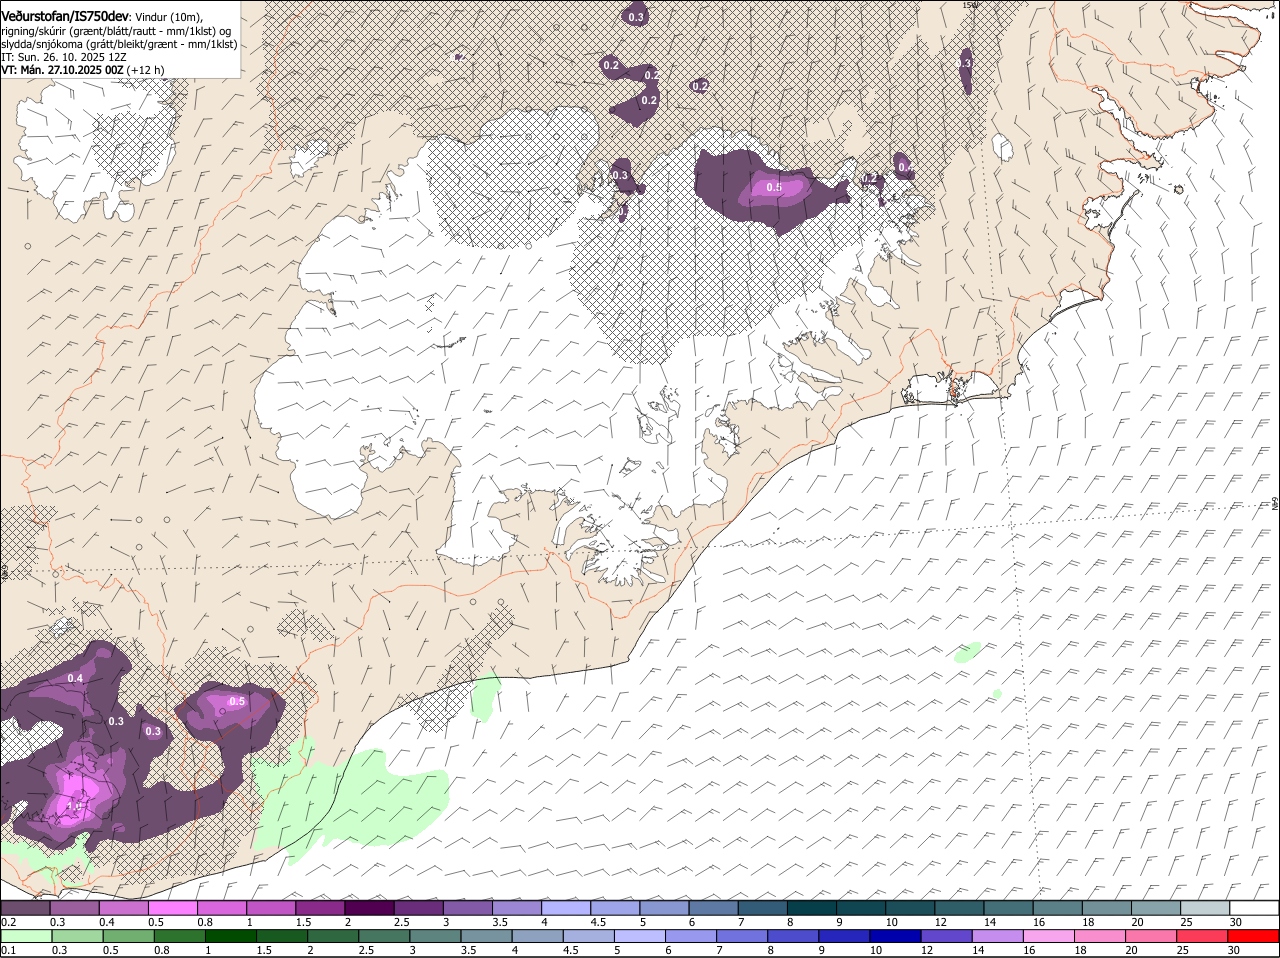Pick upper legend swatch between 14 and 16
This screenshot has width=1280, height=958.
tap(1008, 908)
